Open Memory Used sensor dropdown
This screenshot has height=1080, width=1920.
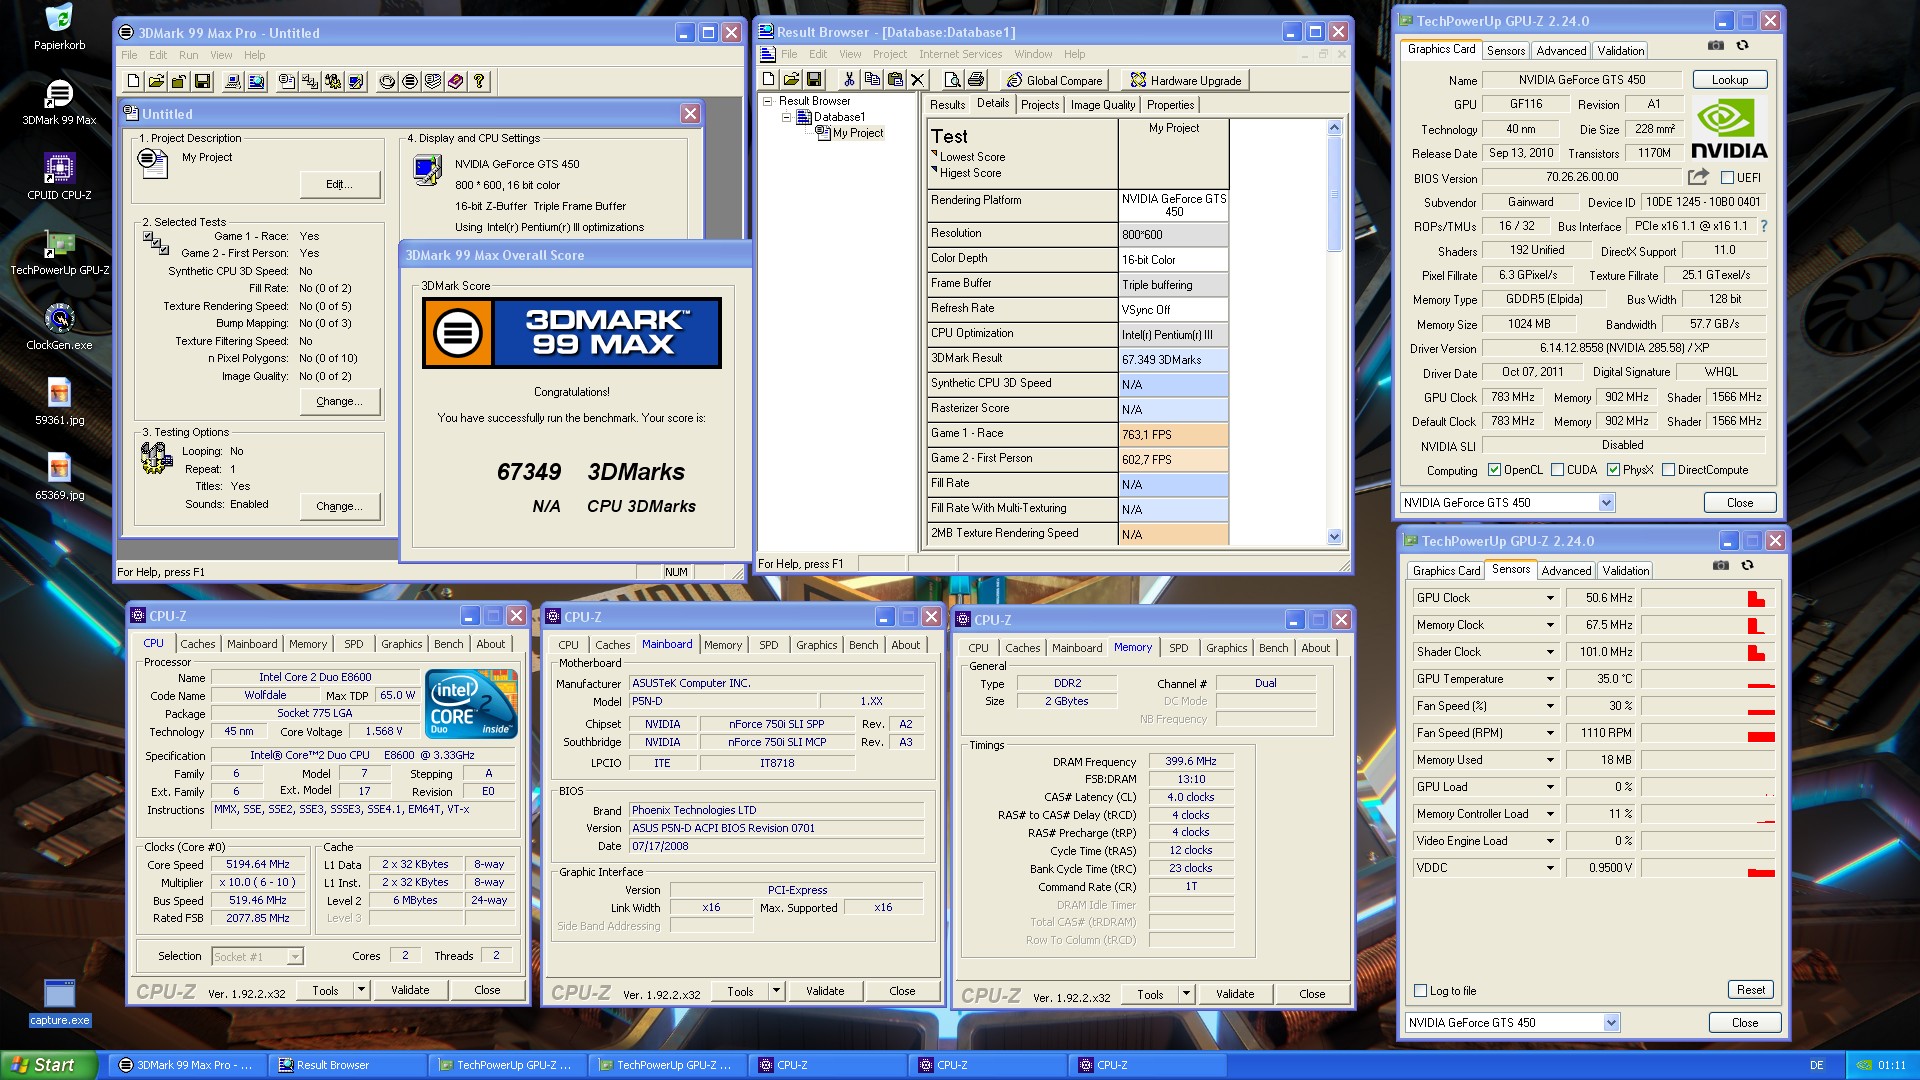[x=1550, y=760]
